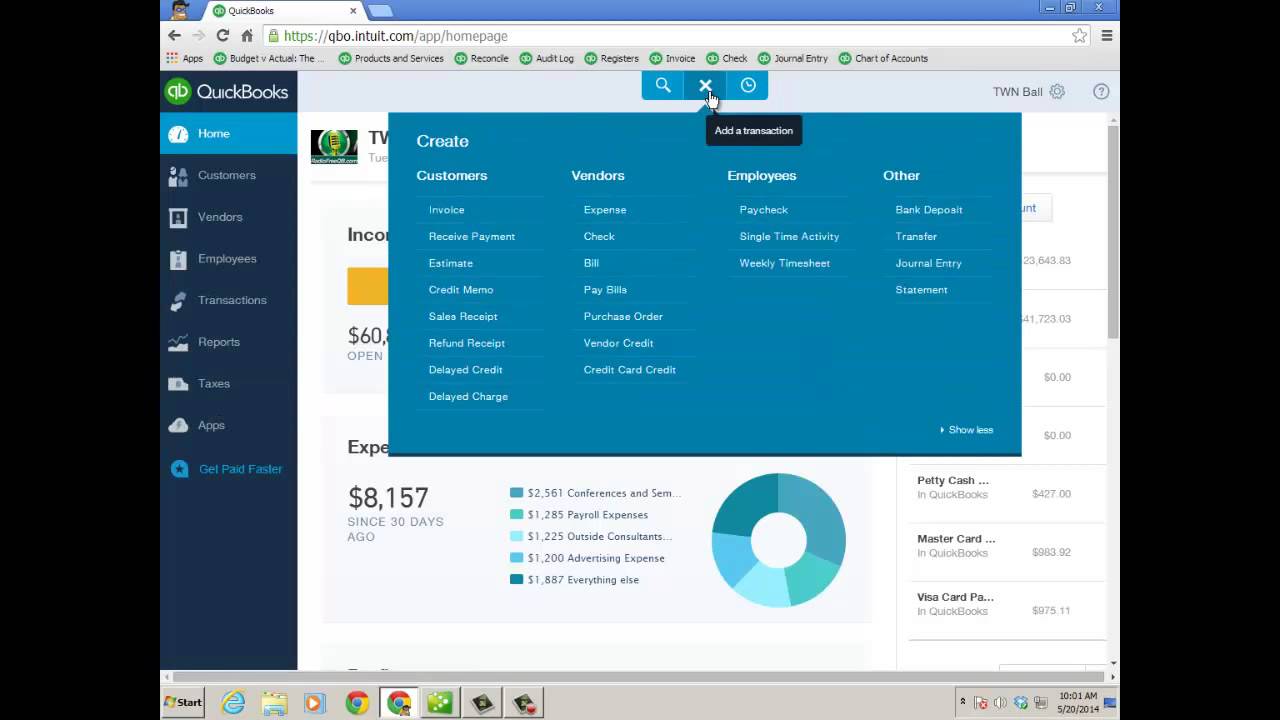Screen dimensions: 1280x720
Task: Collapse the Create menu using Show less
Action: [966, 429]
